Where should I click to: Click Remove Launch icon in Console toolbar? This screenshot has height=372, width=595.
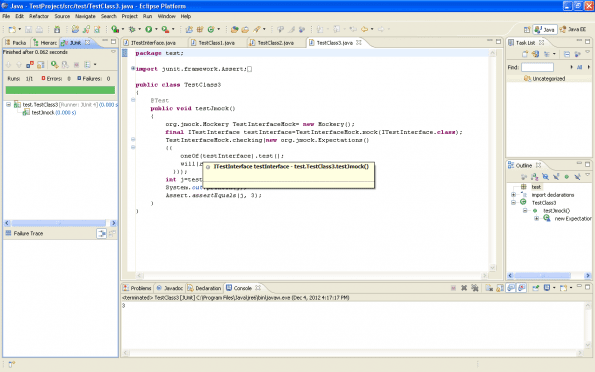(464, 288)
